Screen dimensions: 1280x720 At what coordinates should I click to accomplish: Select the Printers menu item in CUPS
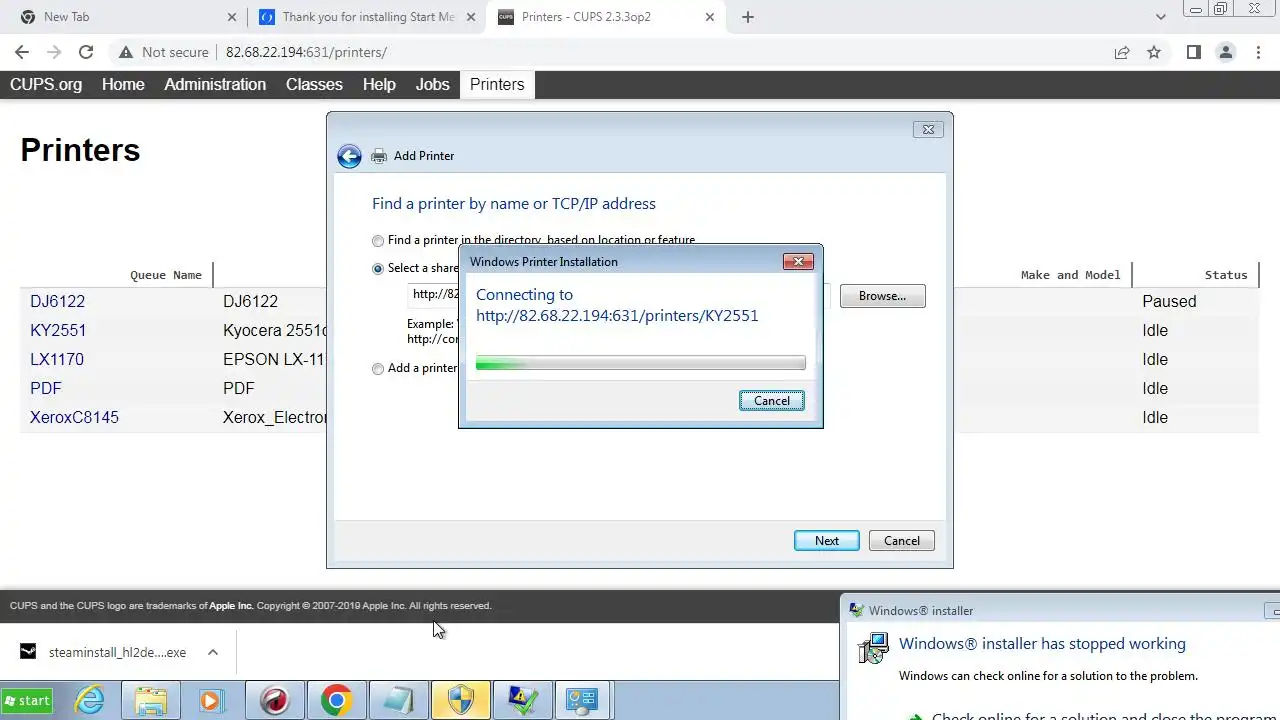point(497,85)
